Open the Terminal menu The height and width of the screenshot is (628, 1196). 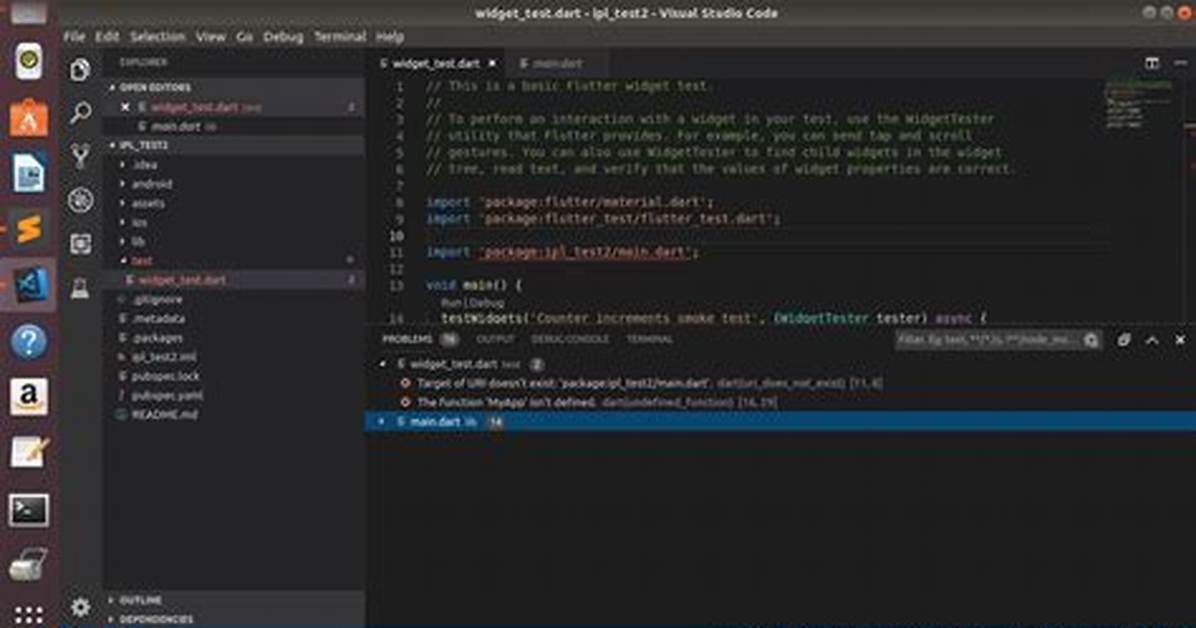pyautogui.click(x=339, y=37)
